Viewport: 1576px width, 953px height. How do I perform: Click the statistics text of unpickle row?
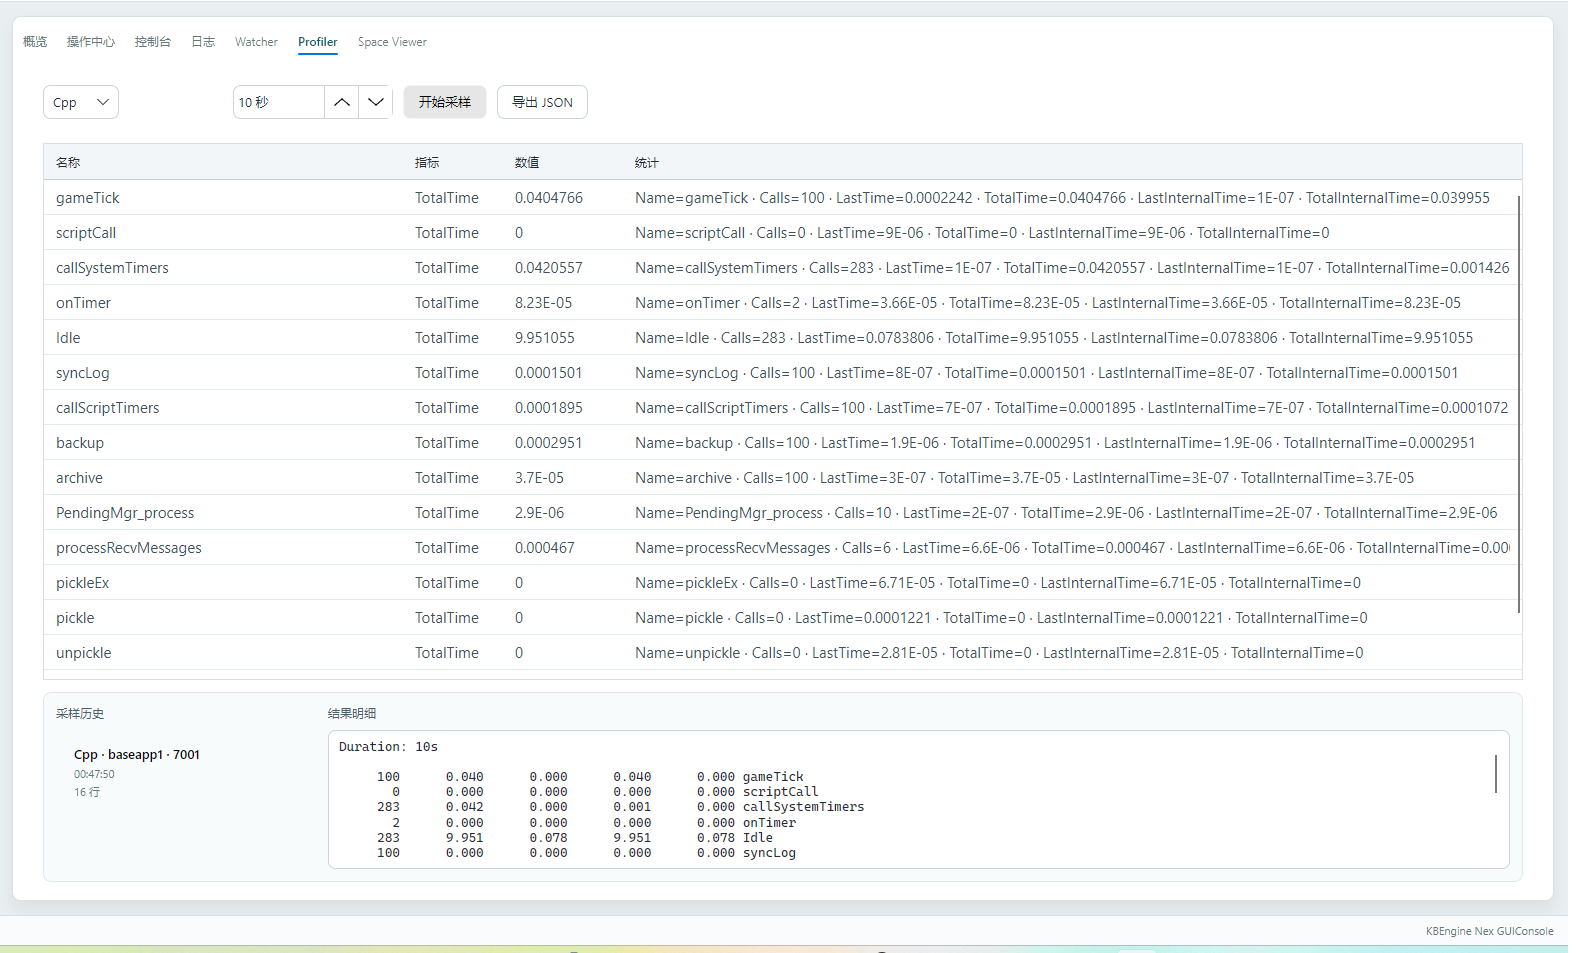pos(999,653)
